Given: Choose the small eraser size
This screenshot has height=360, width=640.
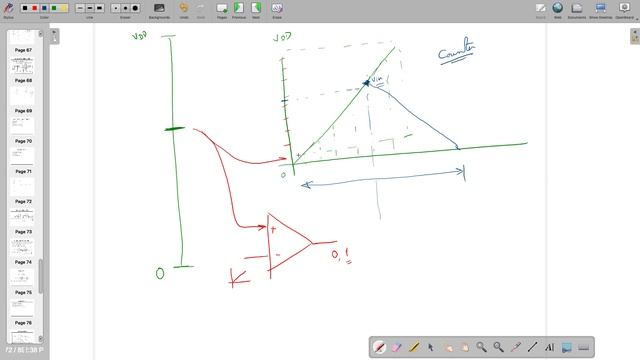Looking at the screenshot, I should tap(116, 8).
